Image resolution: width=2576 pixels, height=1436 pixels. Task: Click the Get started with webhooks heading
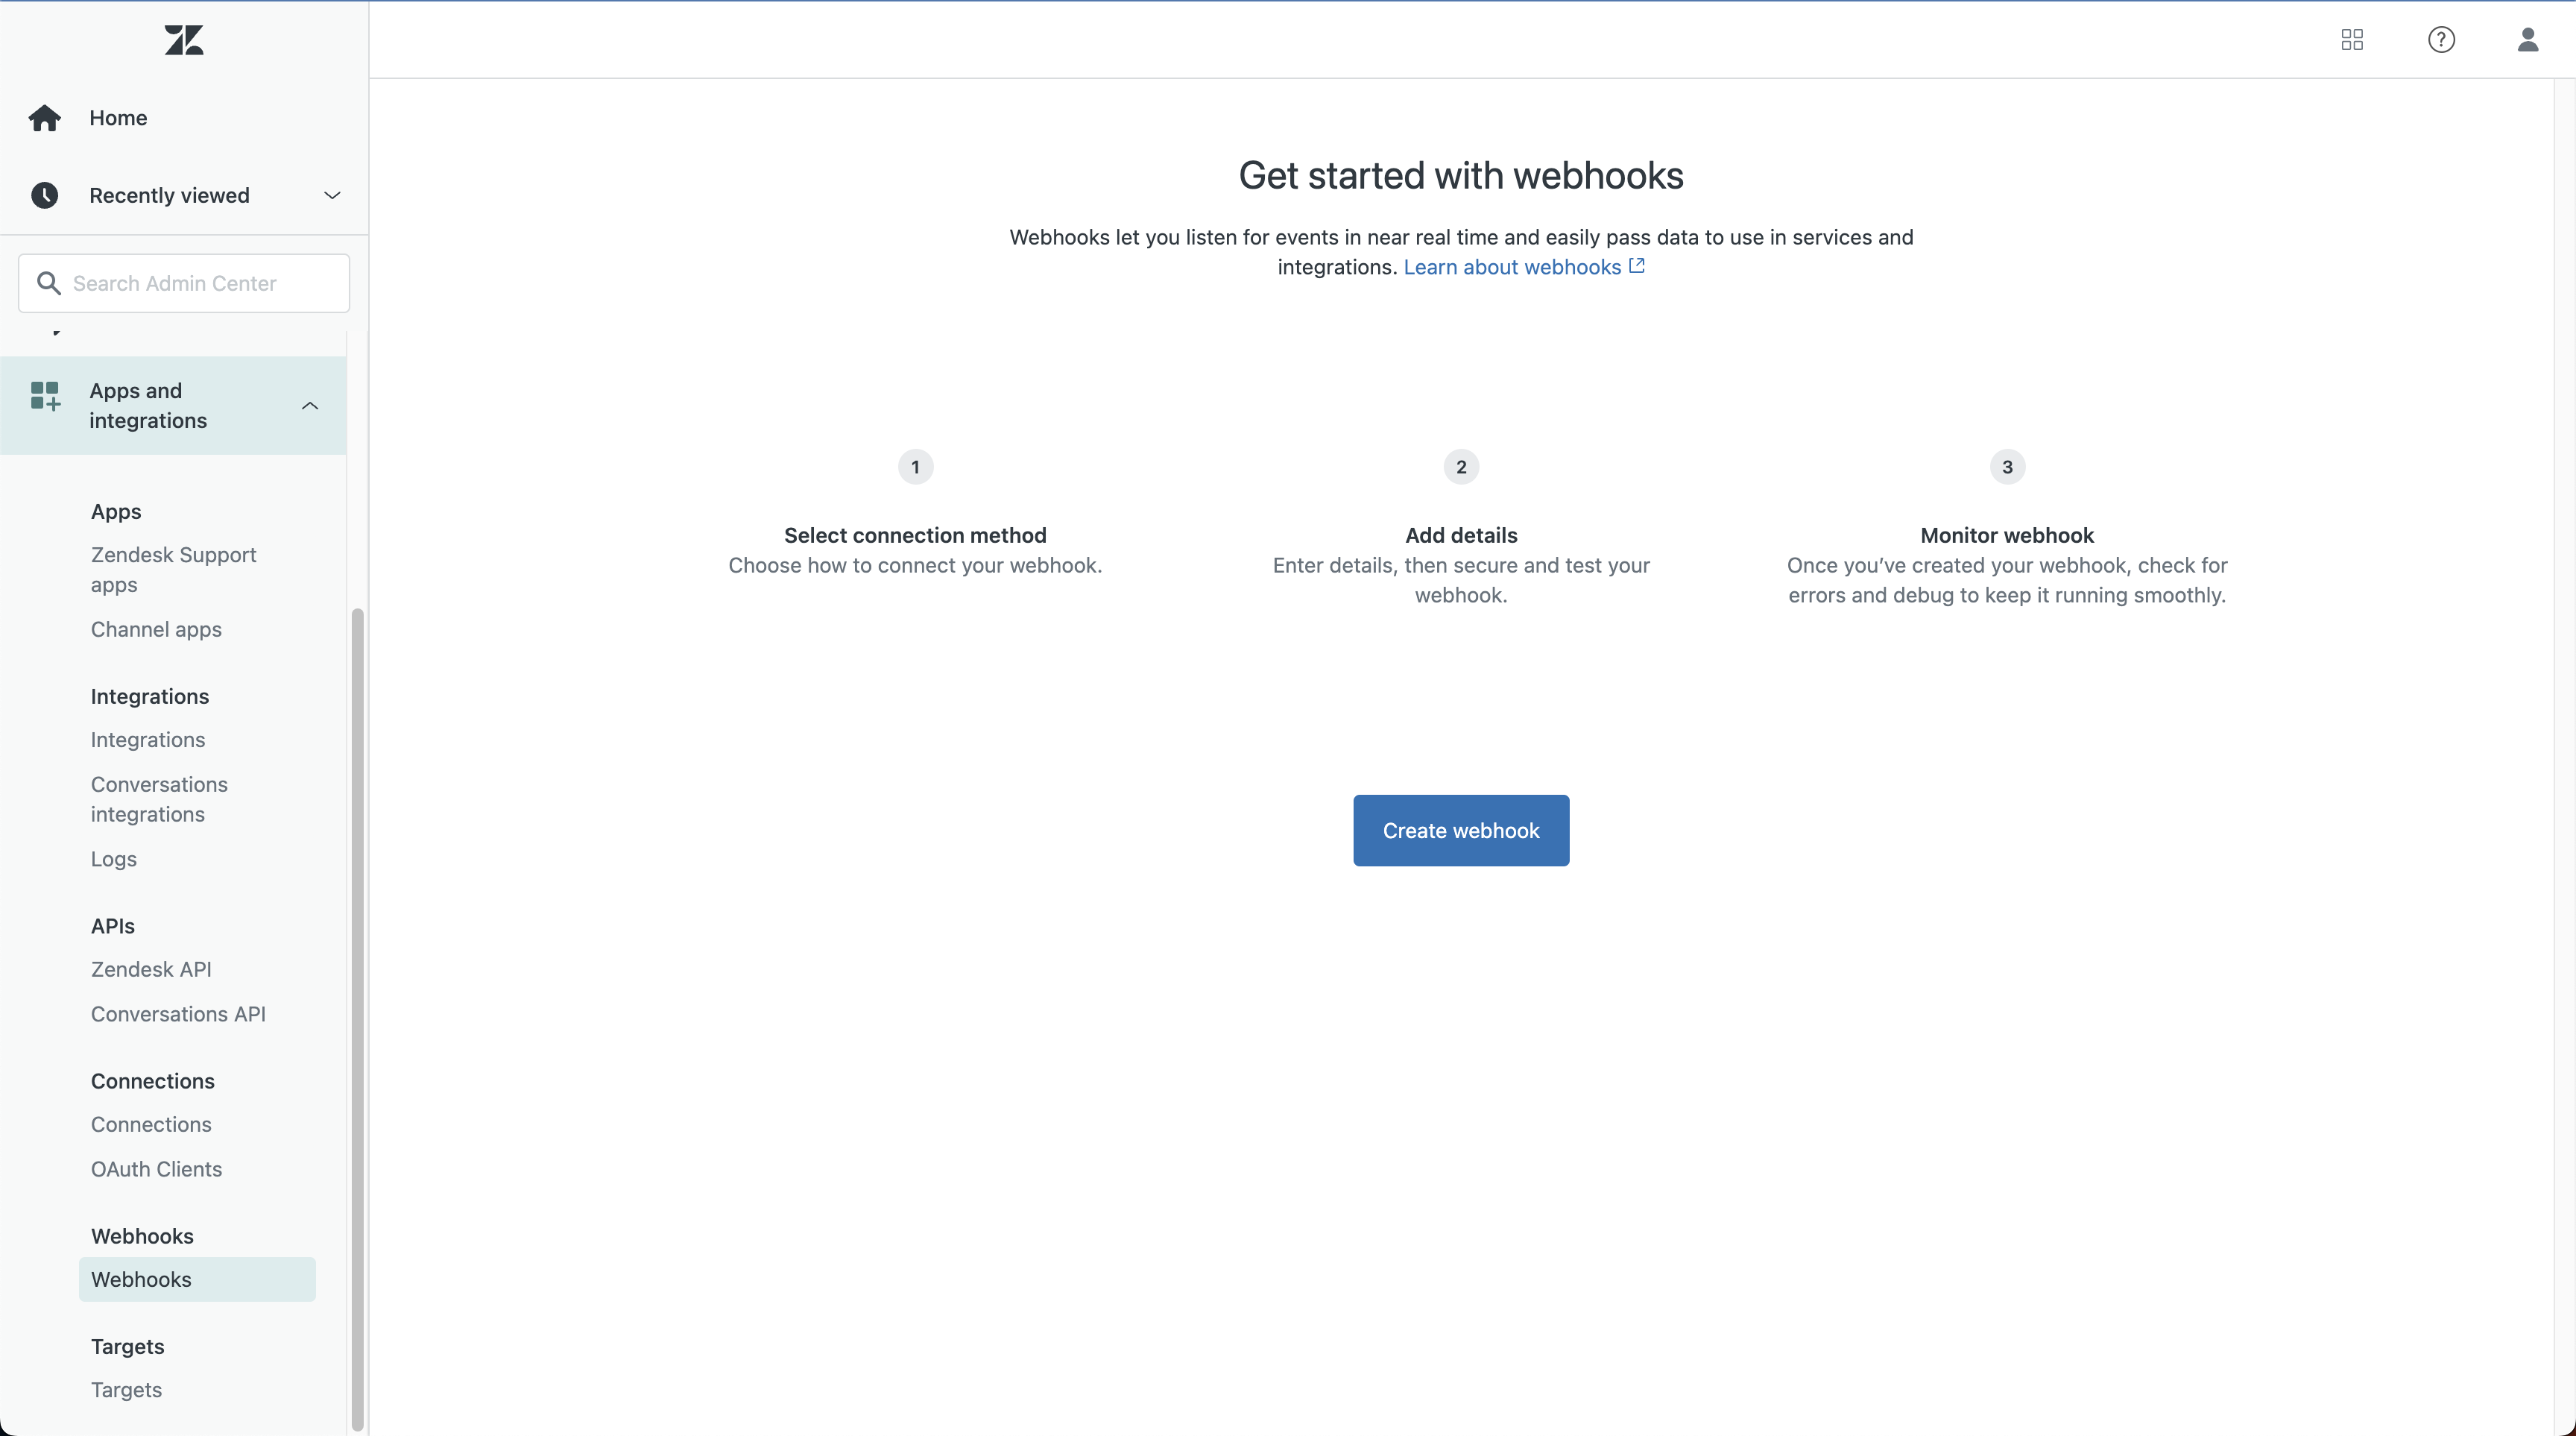1461,176
